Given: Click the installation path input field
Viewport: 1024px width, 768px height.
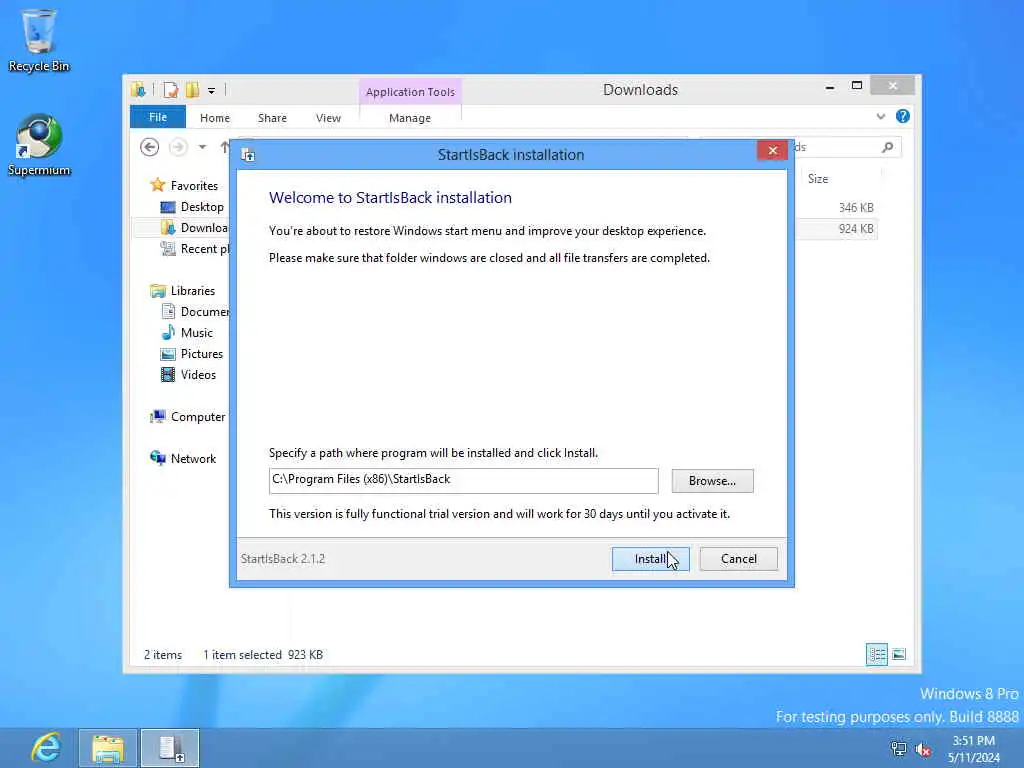Looking at the screenshot, I should click(463, 480).
